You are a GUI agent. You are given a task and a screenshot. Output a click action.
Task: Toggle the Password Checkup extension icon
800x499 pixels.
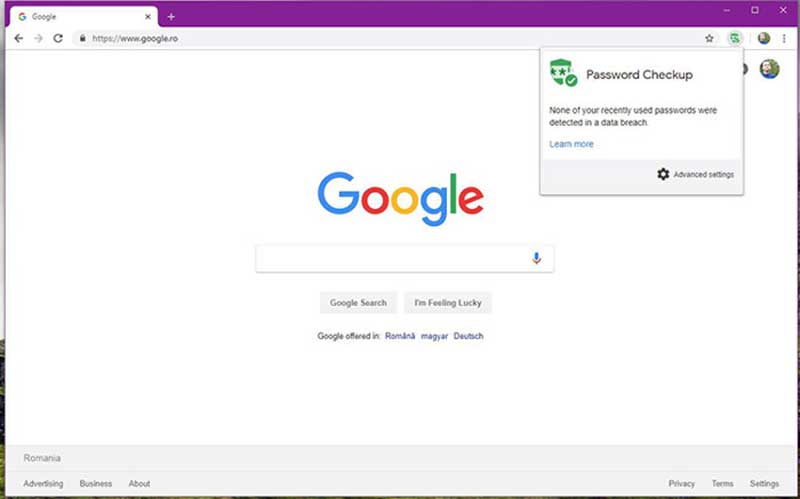(735, 38)
